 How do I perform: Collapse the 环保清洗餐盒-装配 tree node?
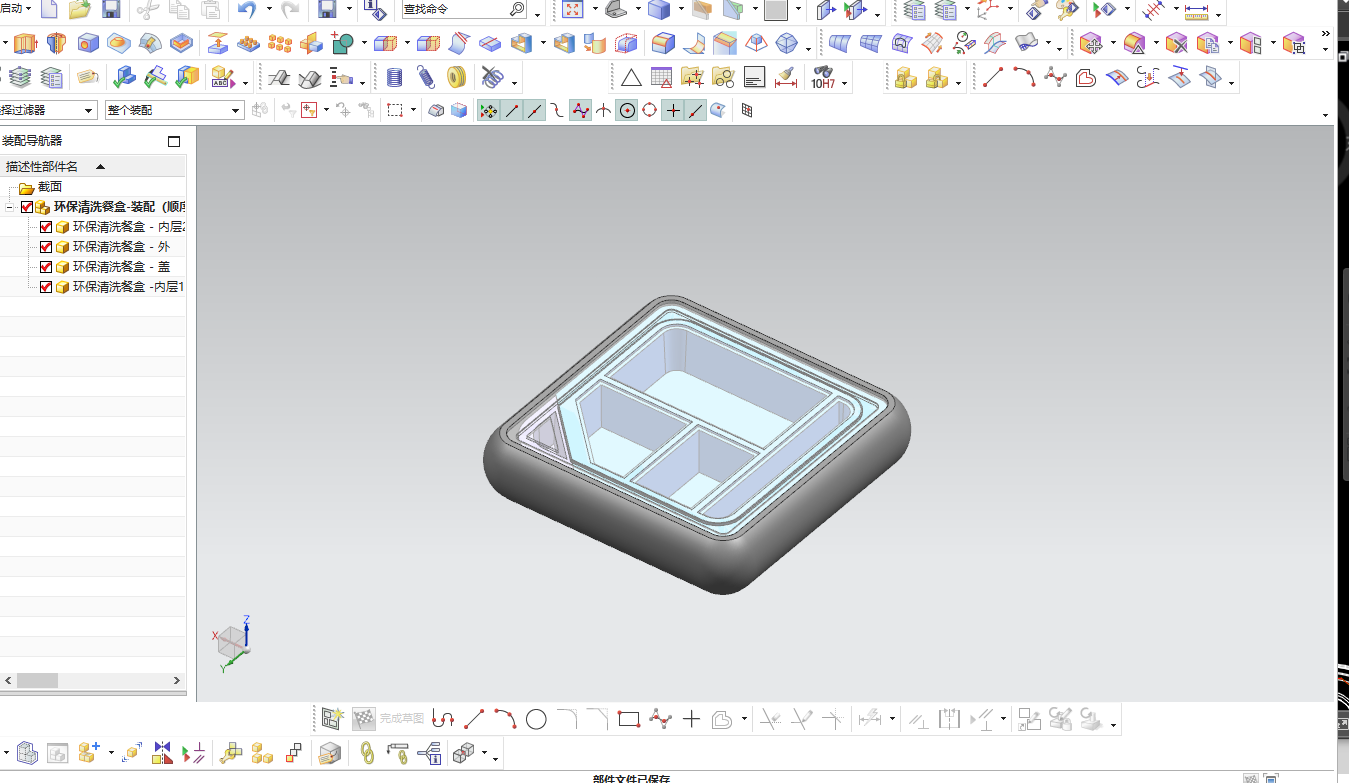(x=9, y=207)
